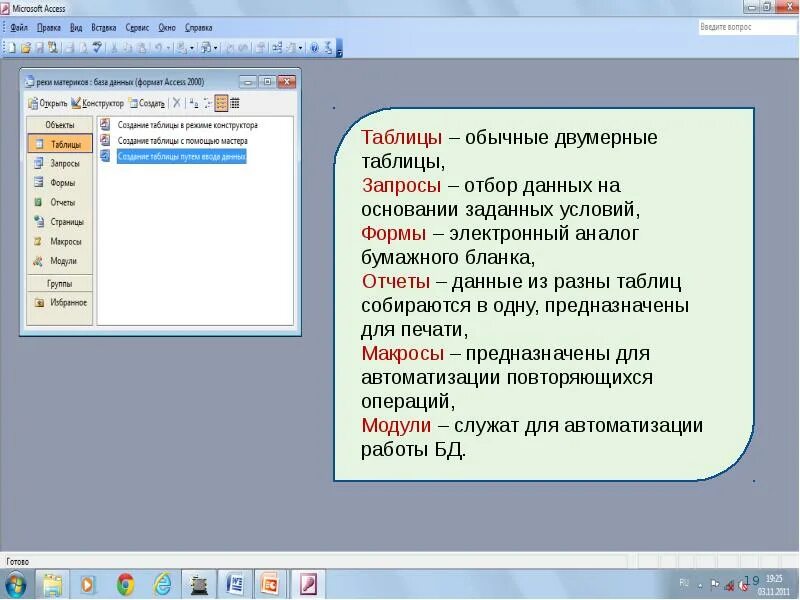This screenshot has width=800, height=600.
Task: Click the New Object toolbar icon
Action: click(291, 48)
